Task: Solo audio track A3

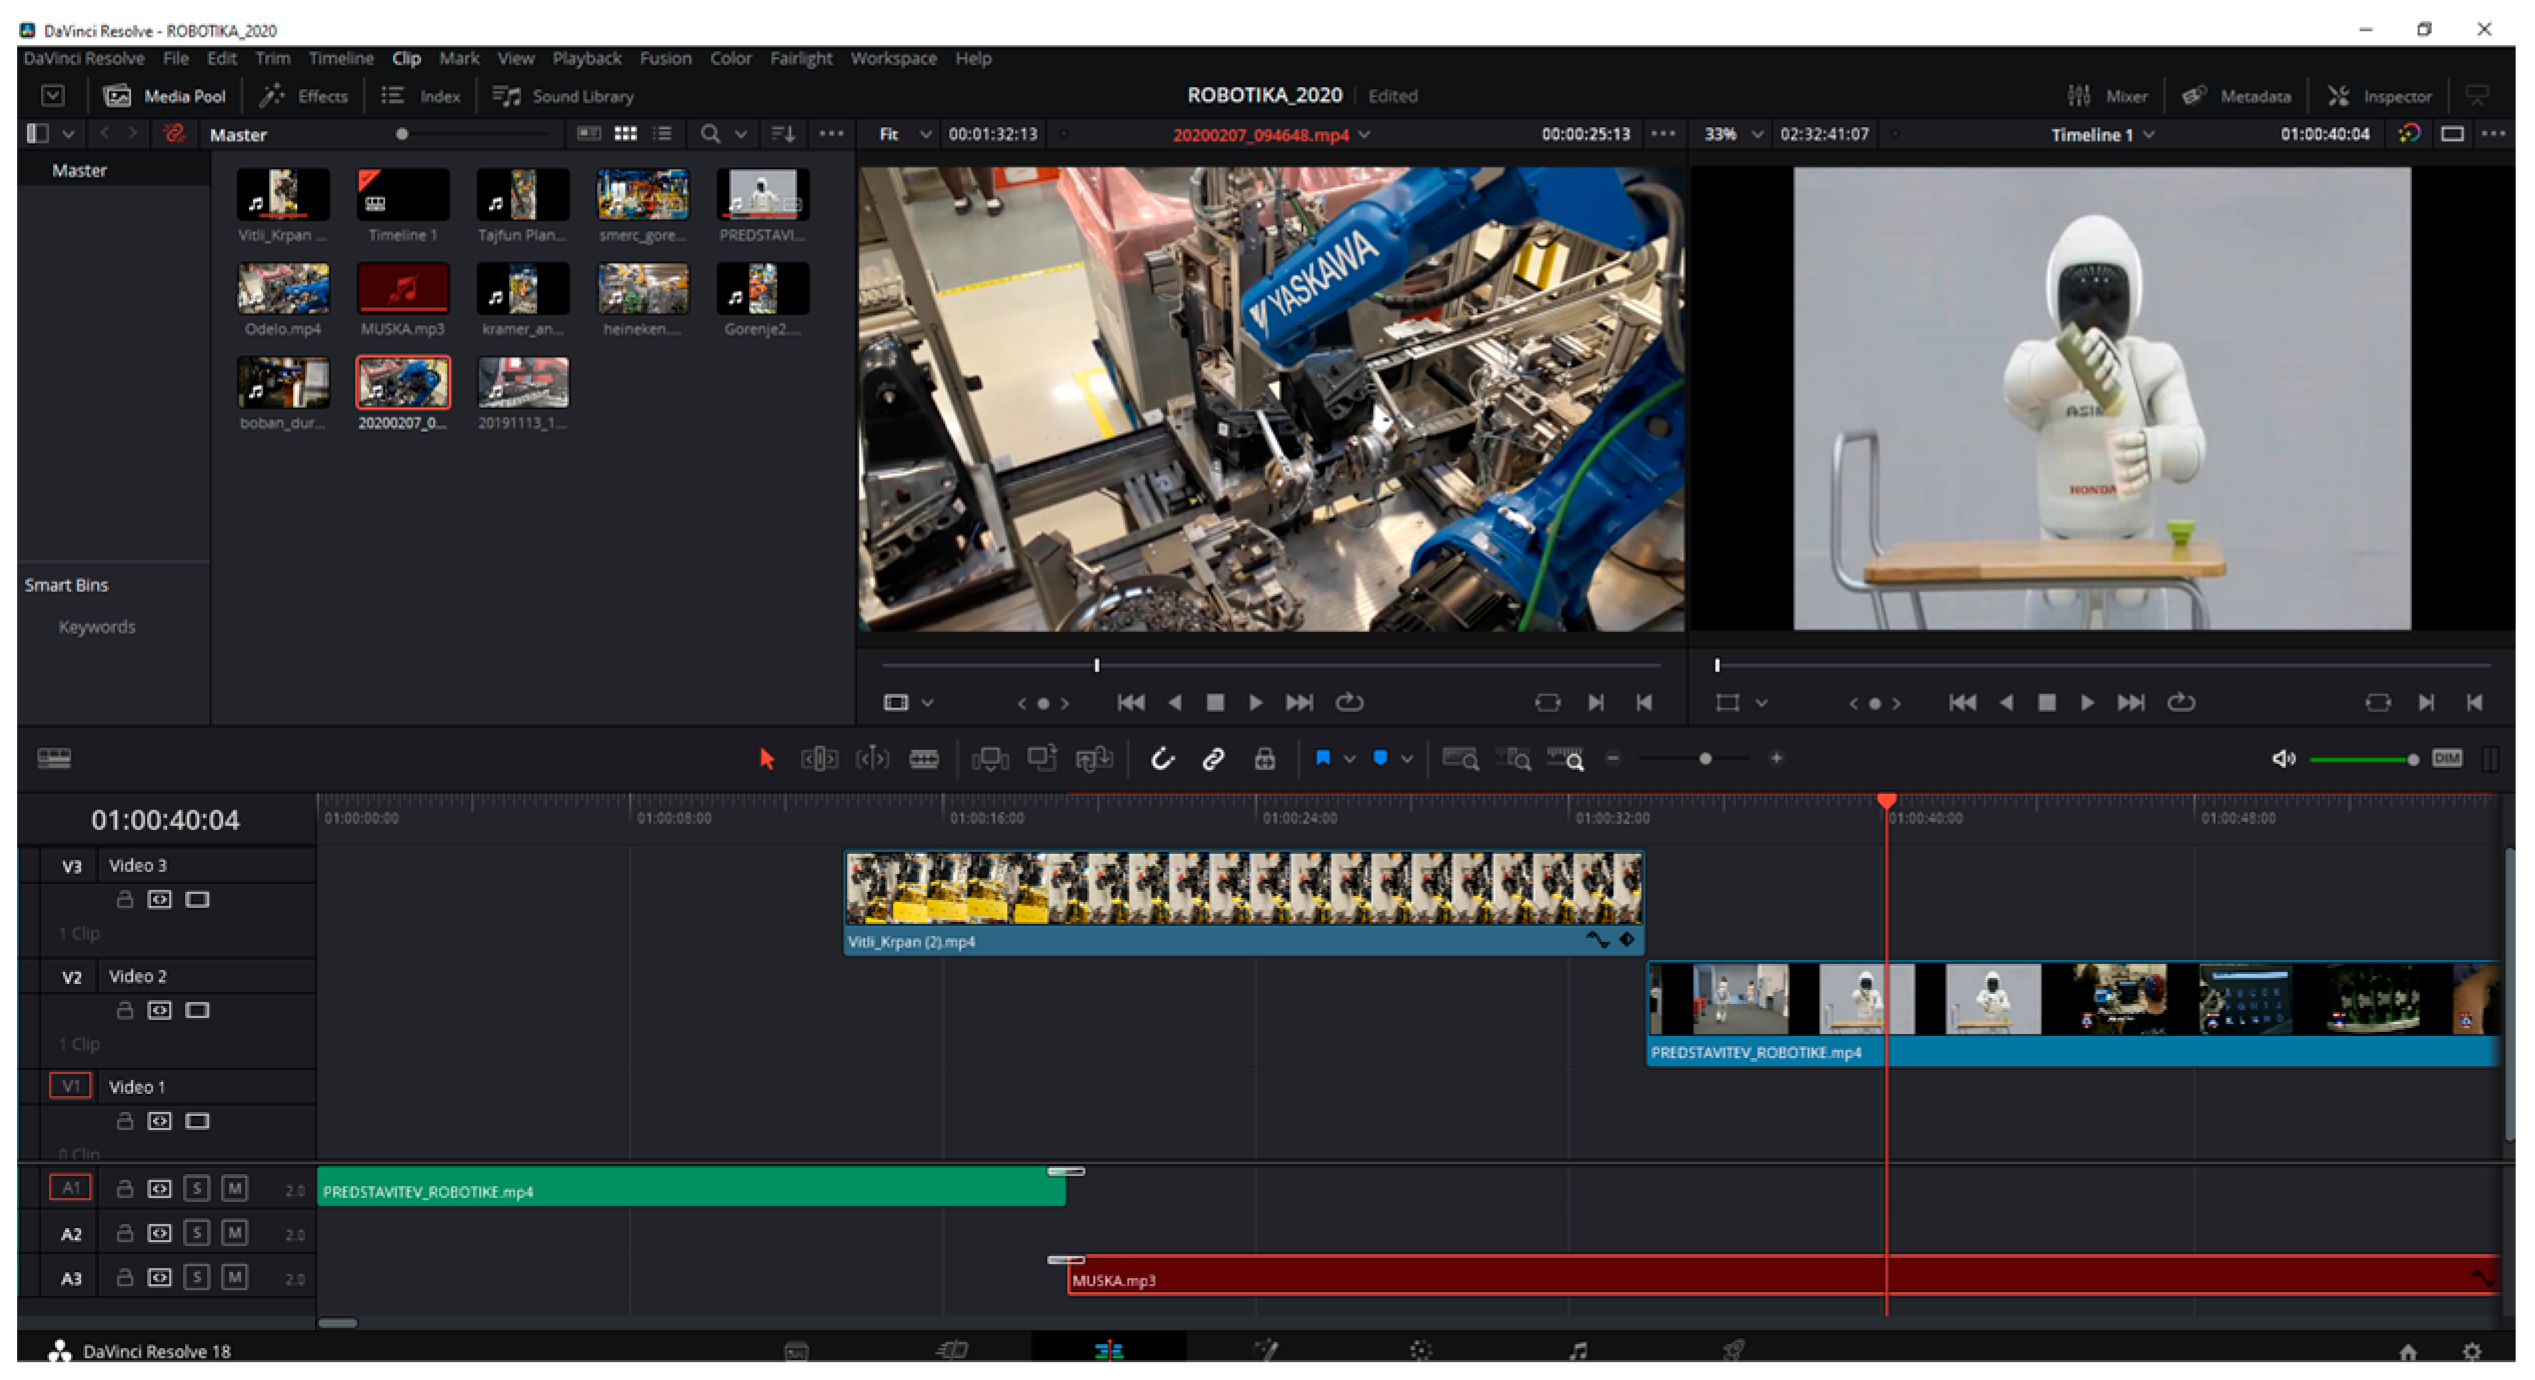Action: pos(197,1277)
